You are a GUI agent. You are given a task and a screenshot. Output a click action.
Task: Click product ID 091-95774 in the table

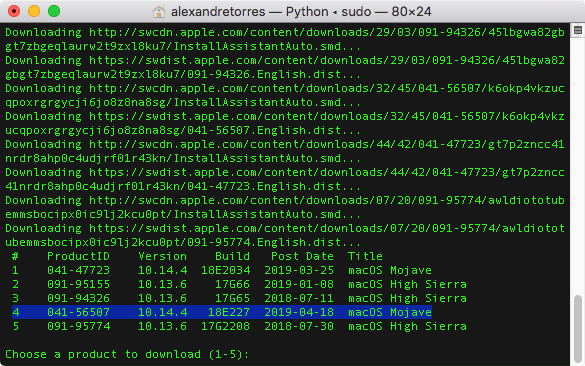78,326
